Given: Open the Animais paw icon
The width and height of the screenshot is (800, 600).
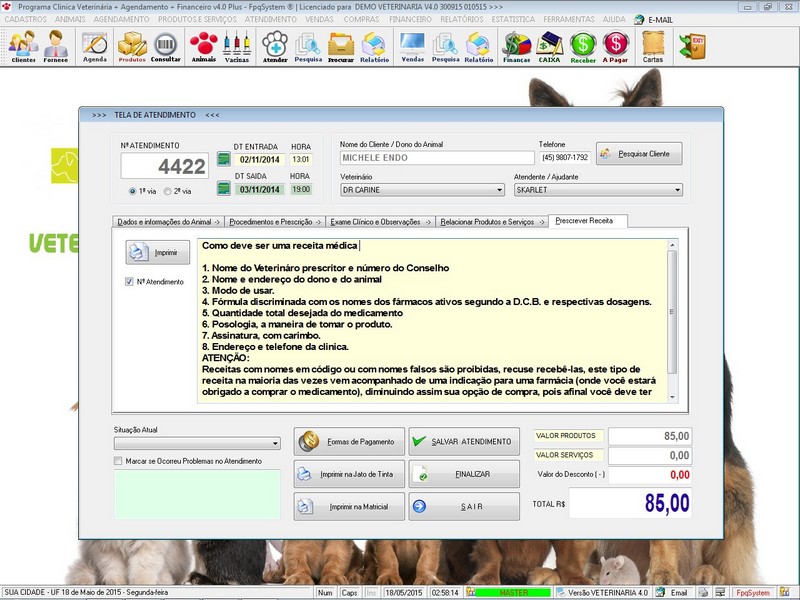Looking at the screenshot, I should coord(204,46).
